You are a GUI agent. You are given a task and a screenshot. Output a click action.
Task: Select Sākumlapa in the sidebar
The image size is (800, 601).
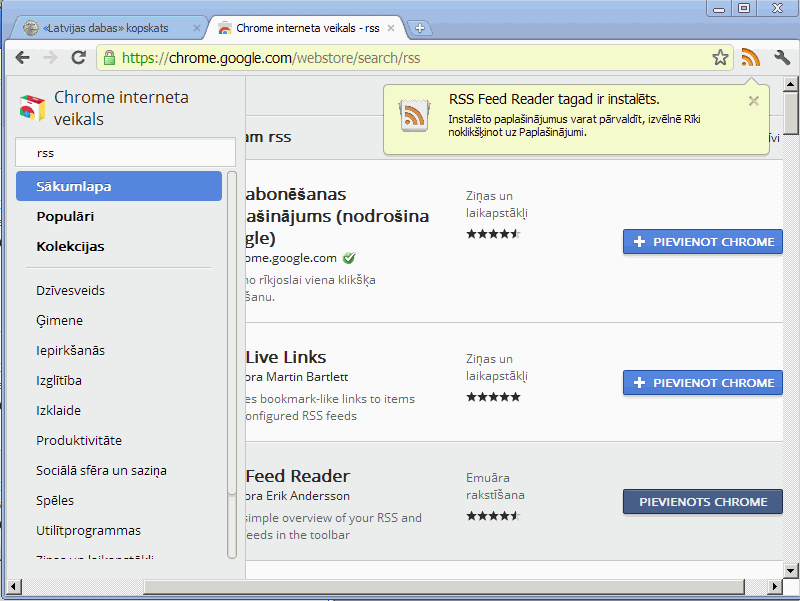(x=119, y=186)
